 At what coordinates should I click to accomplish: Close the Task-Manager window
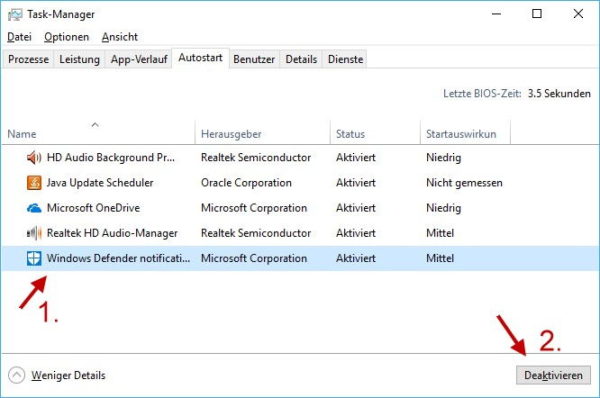[x=578, y=14]
